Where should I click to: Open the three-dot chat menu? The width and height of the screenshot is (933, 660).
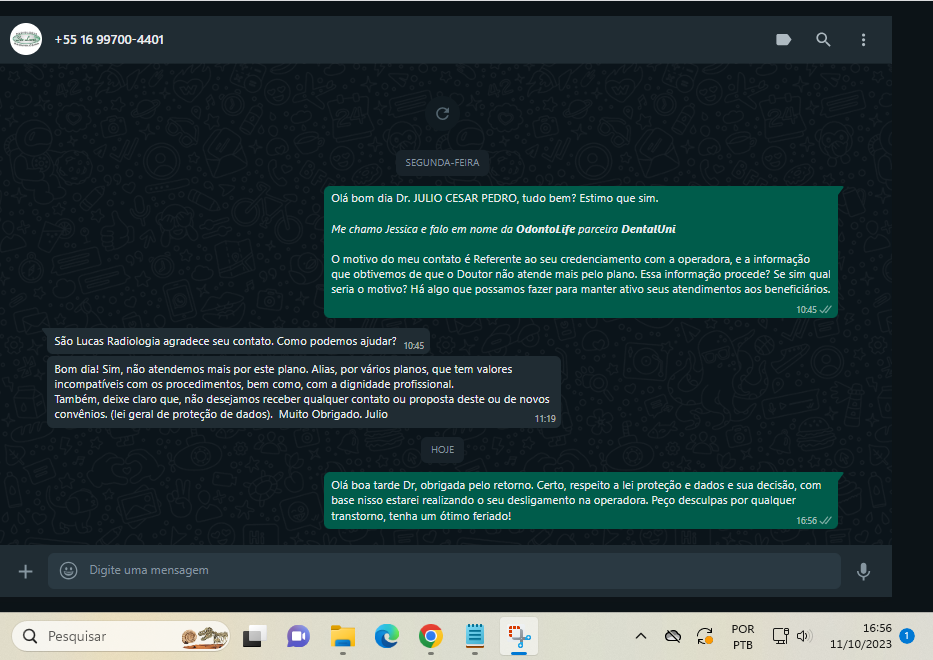click(x=863, y=40)
